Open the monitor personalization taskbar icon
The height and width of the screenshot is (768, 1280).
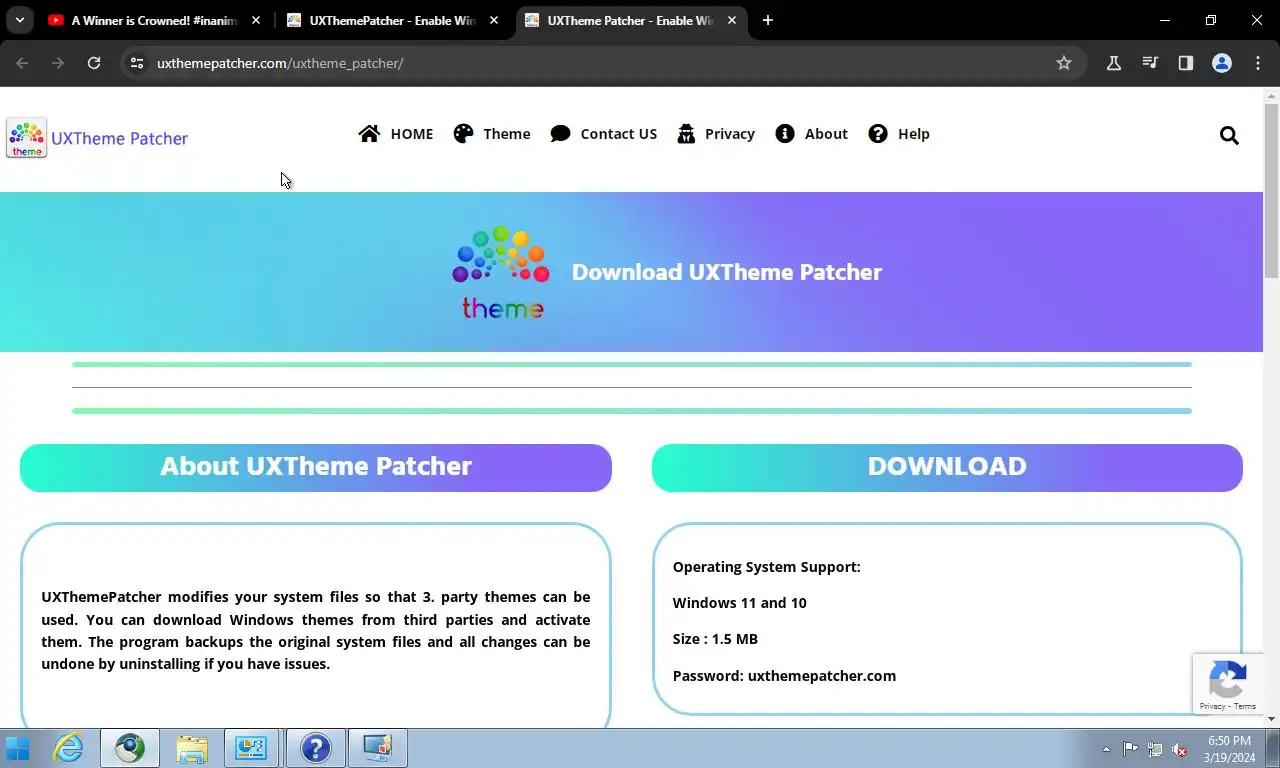point(378,748)
